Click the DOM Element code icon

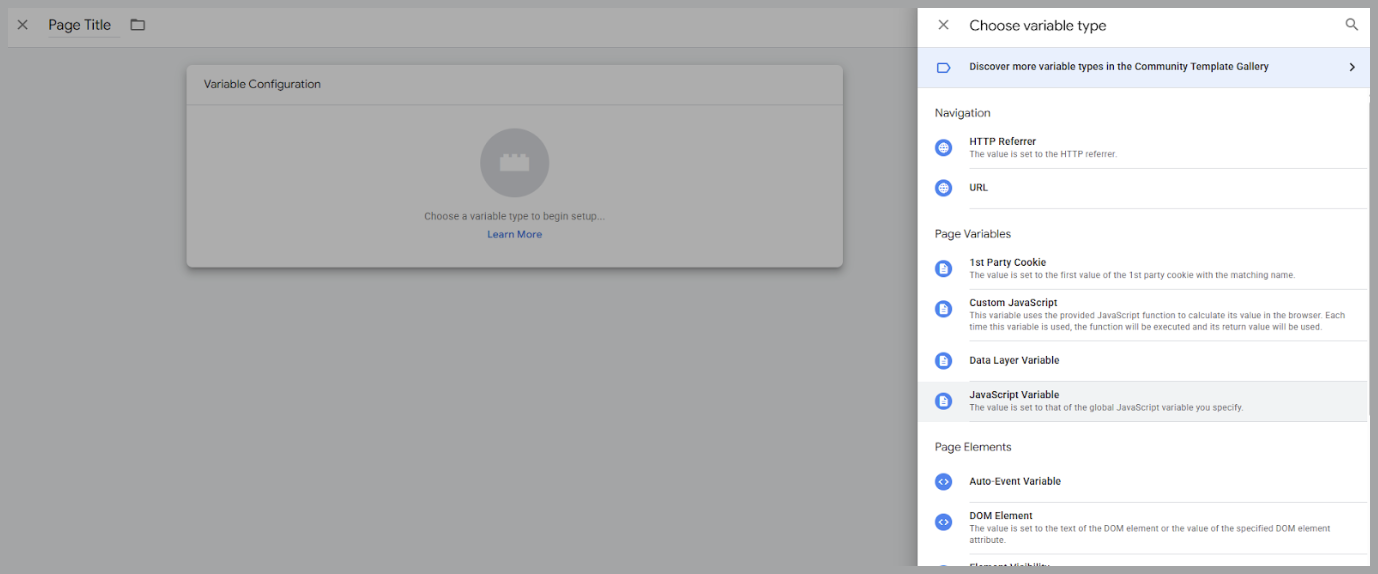pos(943,522)
